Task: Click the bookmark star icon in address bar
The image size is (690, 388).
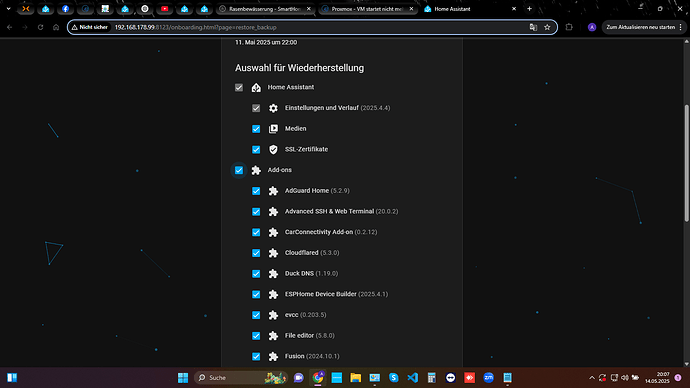Action: click(x=547, y=27)
